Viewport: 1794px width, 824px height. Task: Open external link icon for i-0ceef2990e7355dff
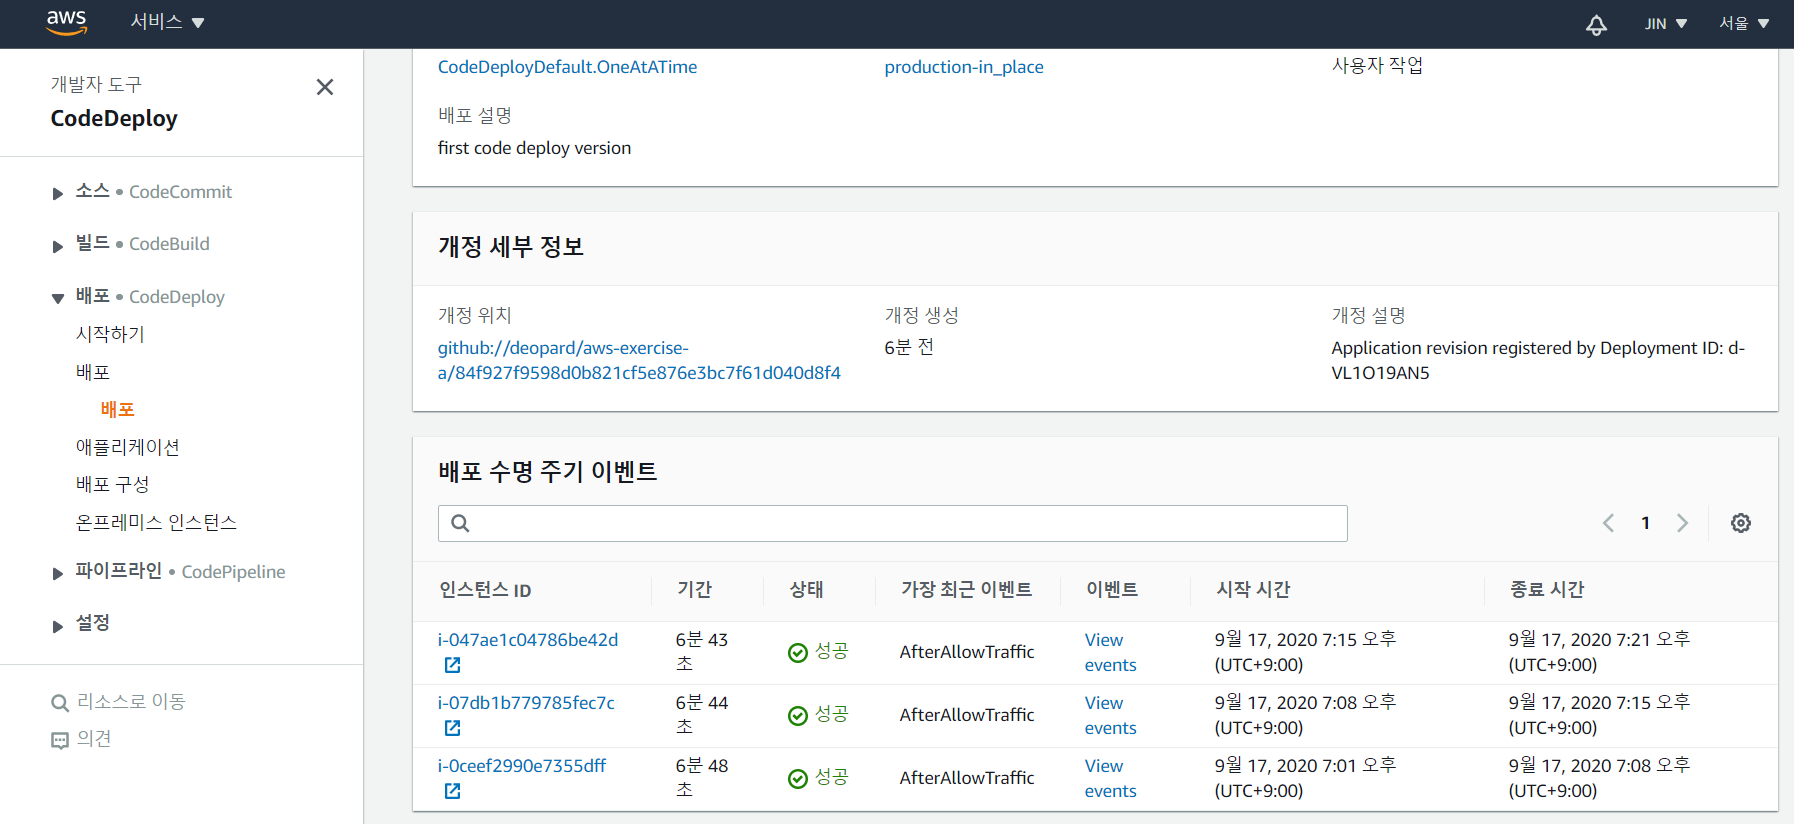click(x=452, y=791)
